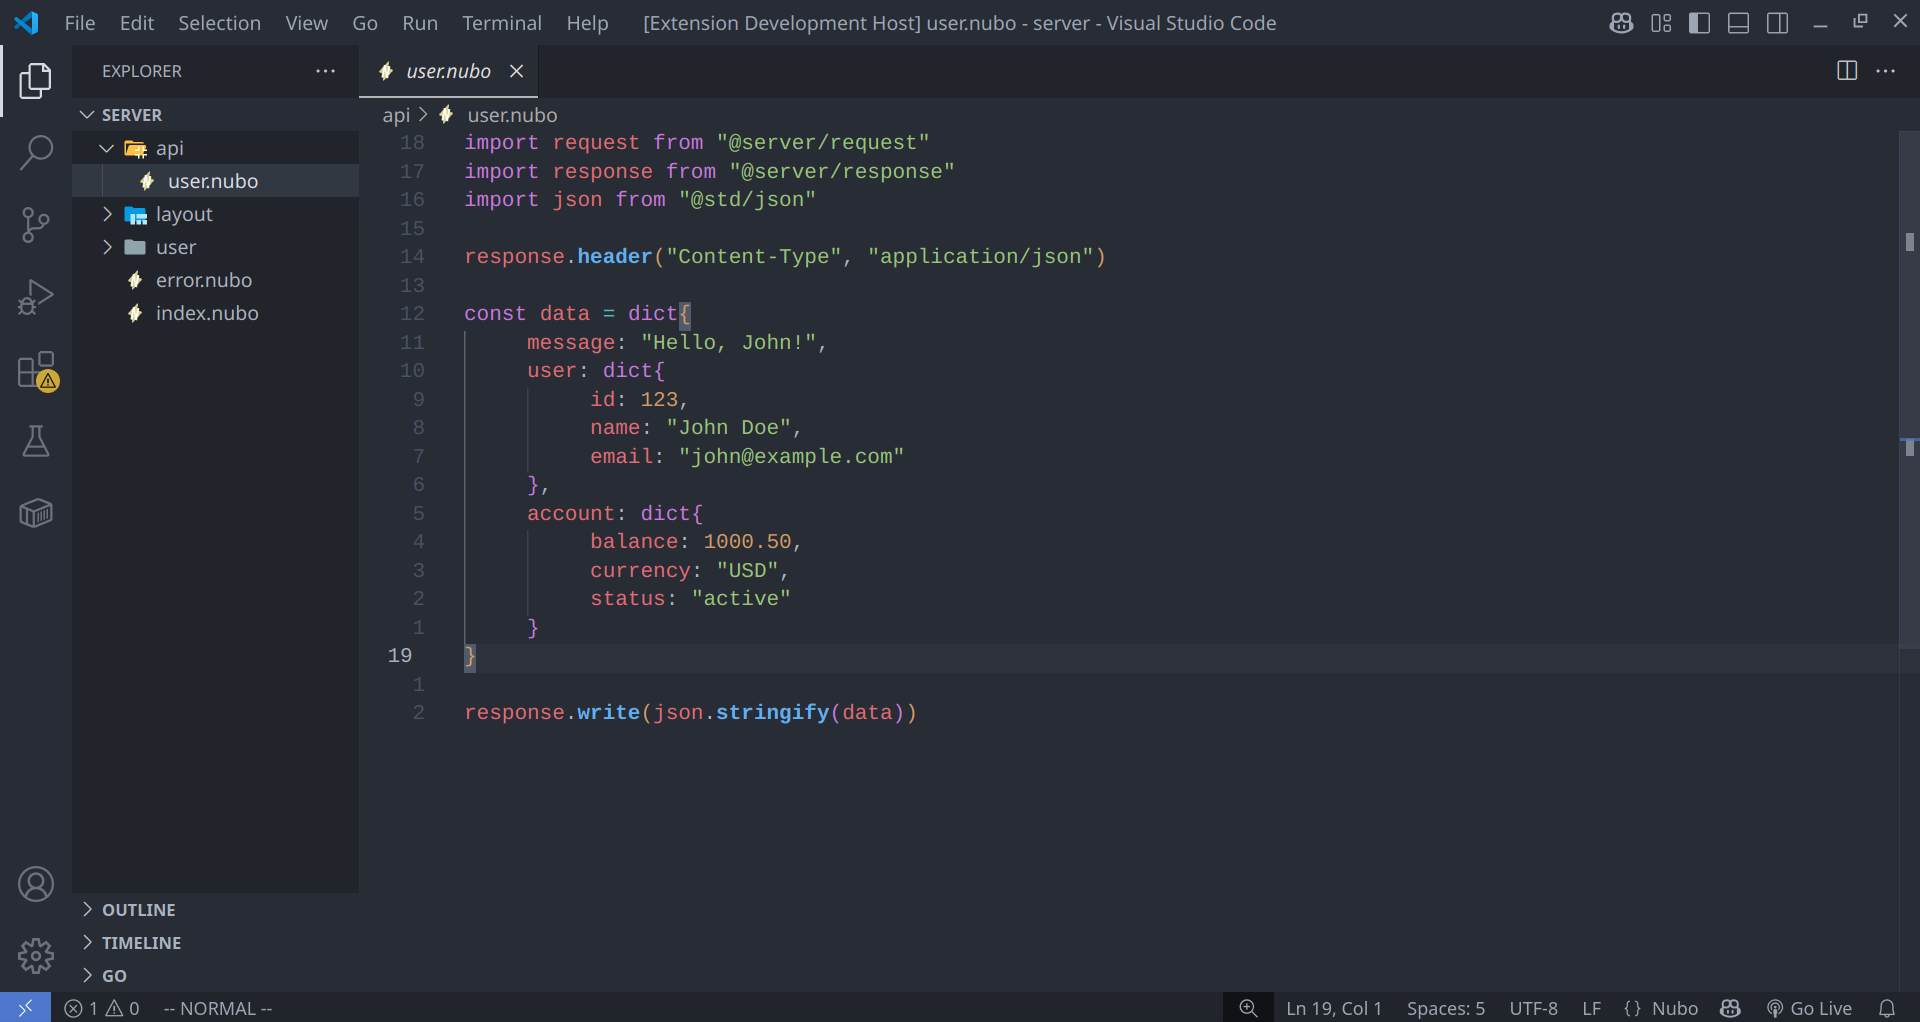Open the Selection menu

point(219,23)
